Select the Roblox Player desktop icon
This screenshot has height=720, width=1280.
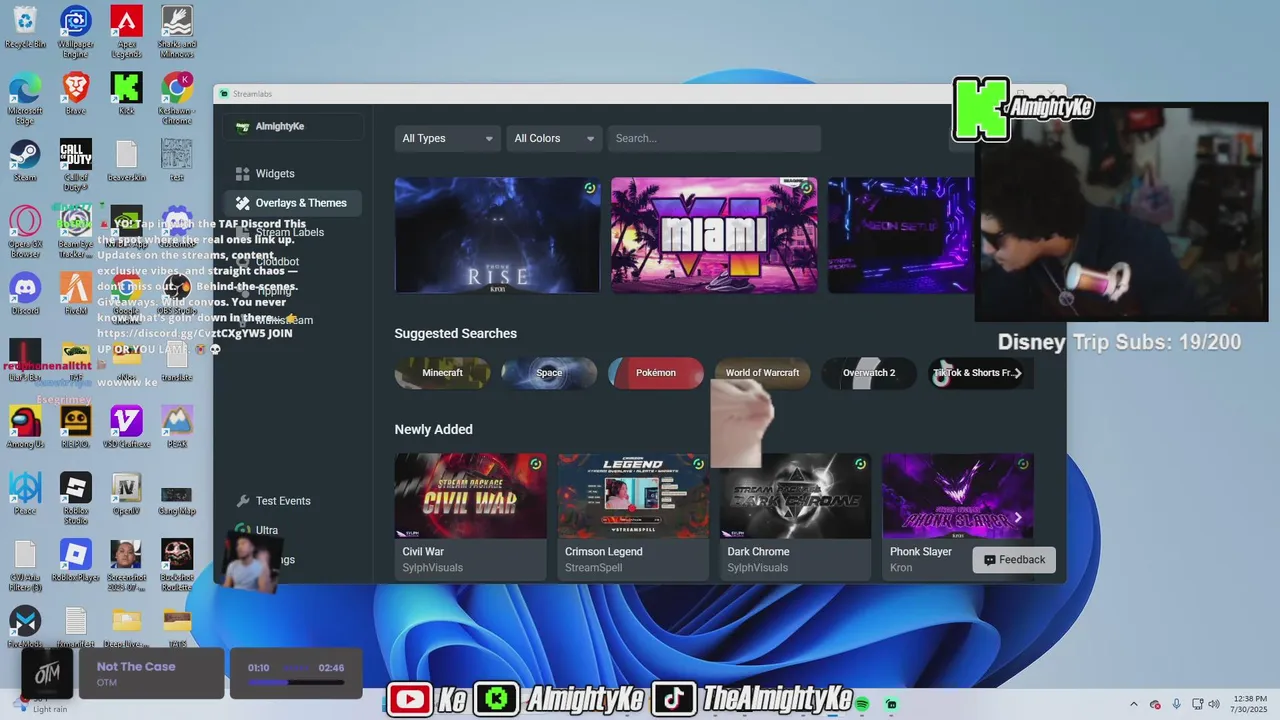(76, 561)
